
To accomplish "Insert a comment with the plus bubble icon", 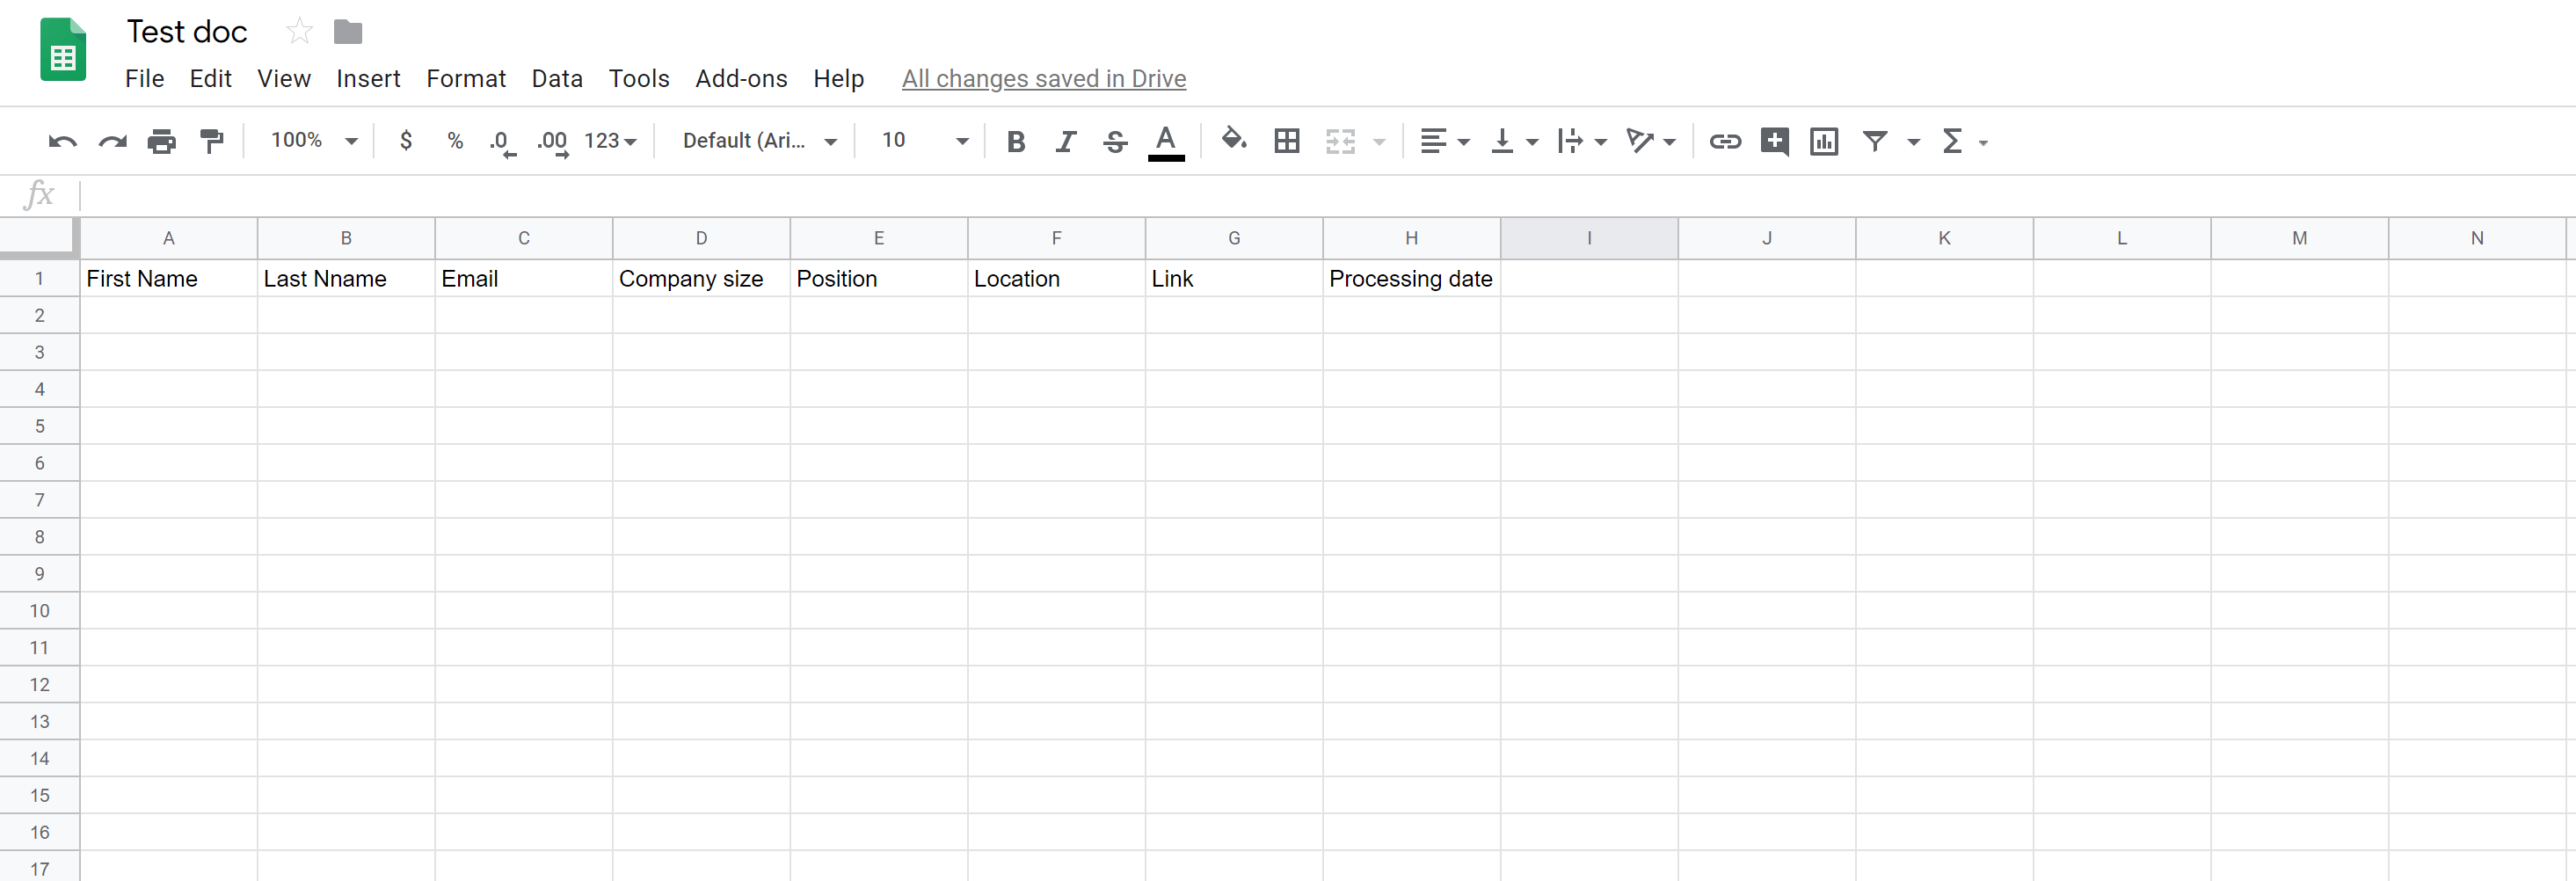I will [1775, 141].
